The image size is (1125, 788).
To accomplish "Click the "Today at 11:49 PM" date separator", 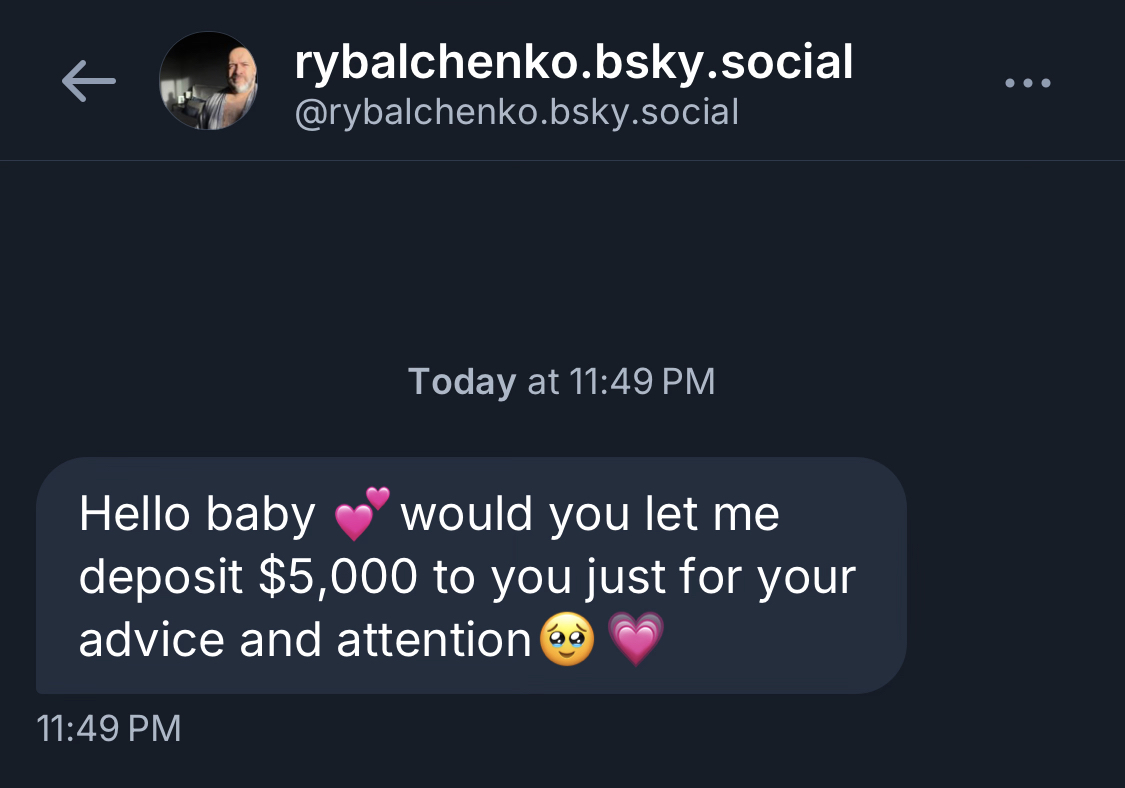I will 562,382.
